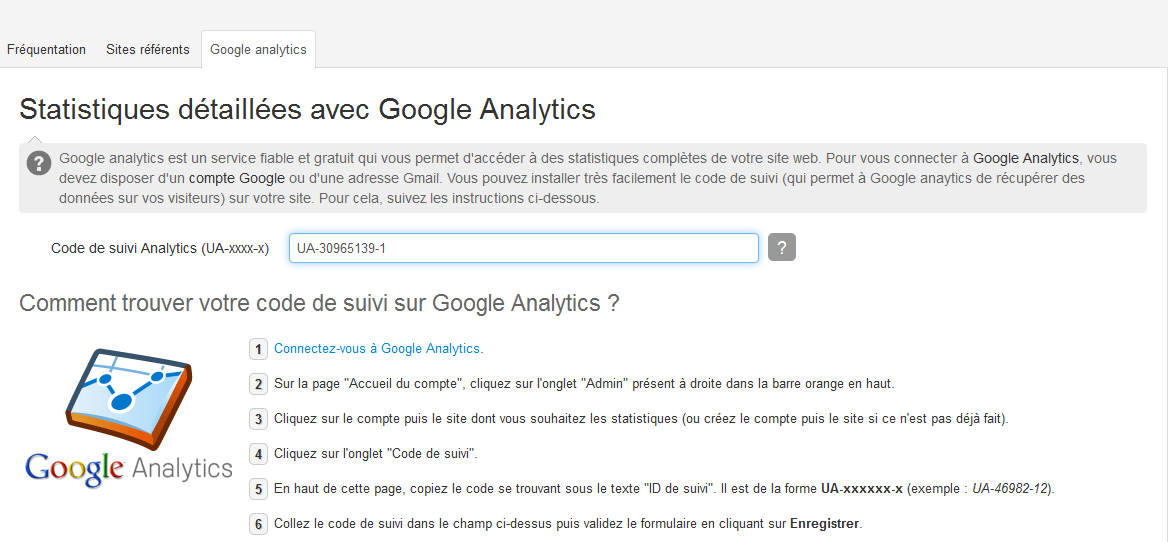The image size is (1168, 542).
Task: Select the Google analytics tab
Action: tap(258, 50)
